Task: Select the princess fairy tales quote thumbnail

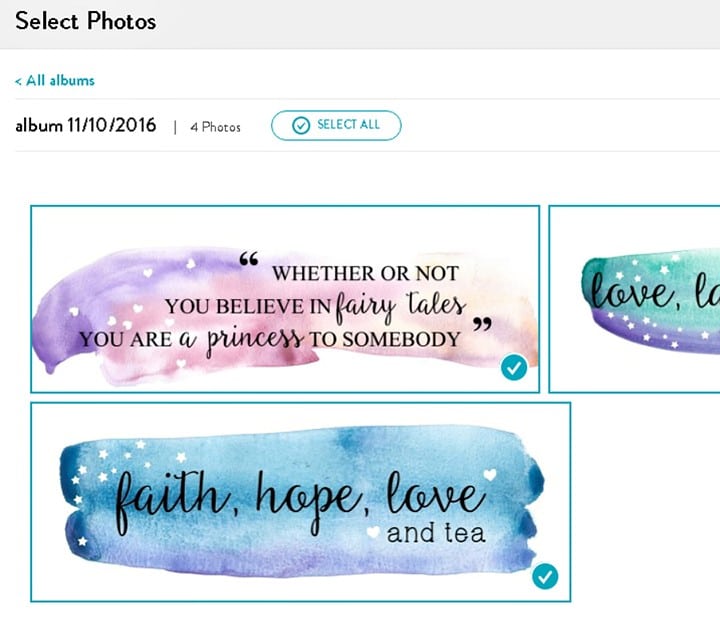Action: (x=285, y=299)
